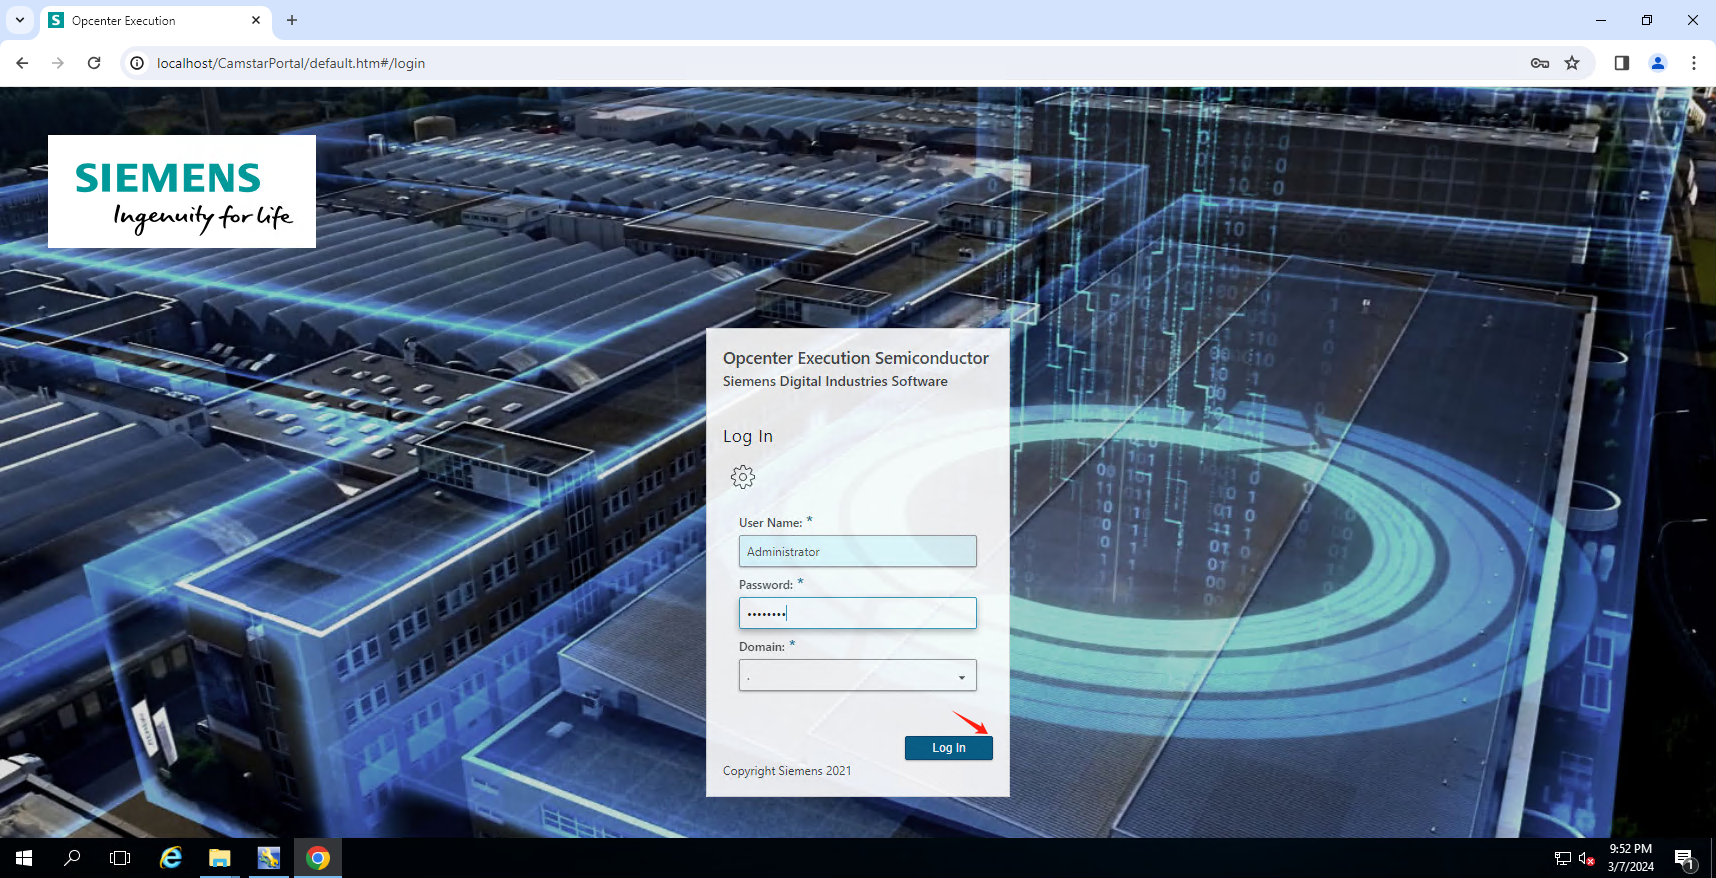This screenshot has height=878, width=1716.
Task: Open saved passwords key icon
Action: 1540,63
